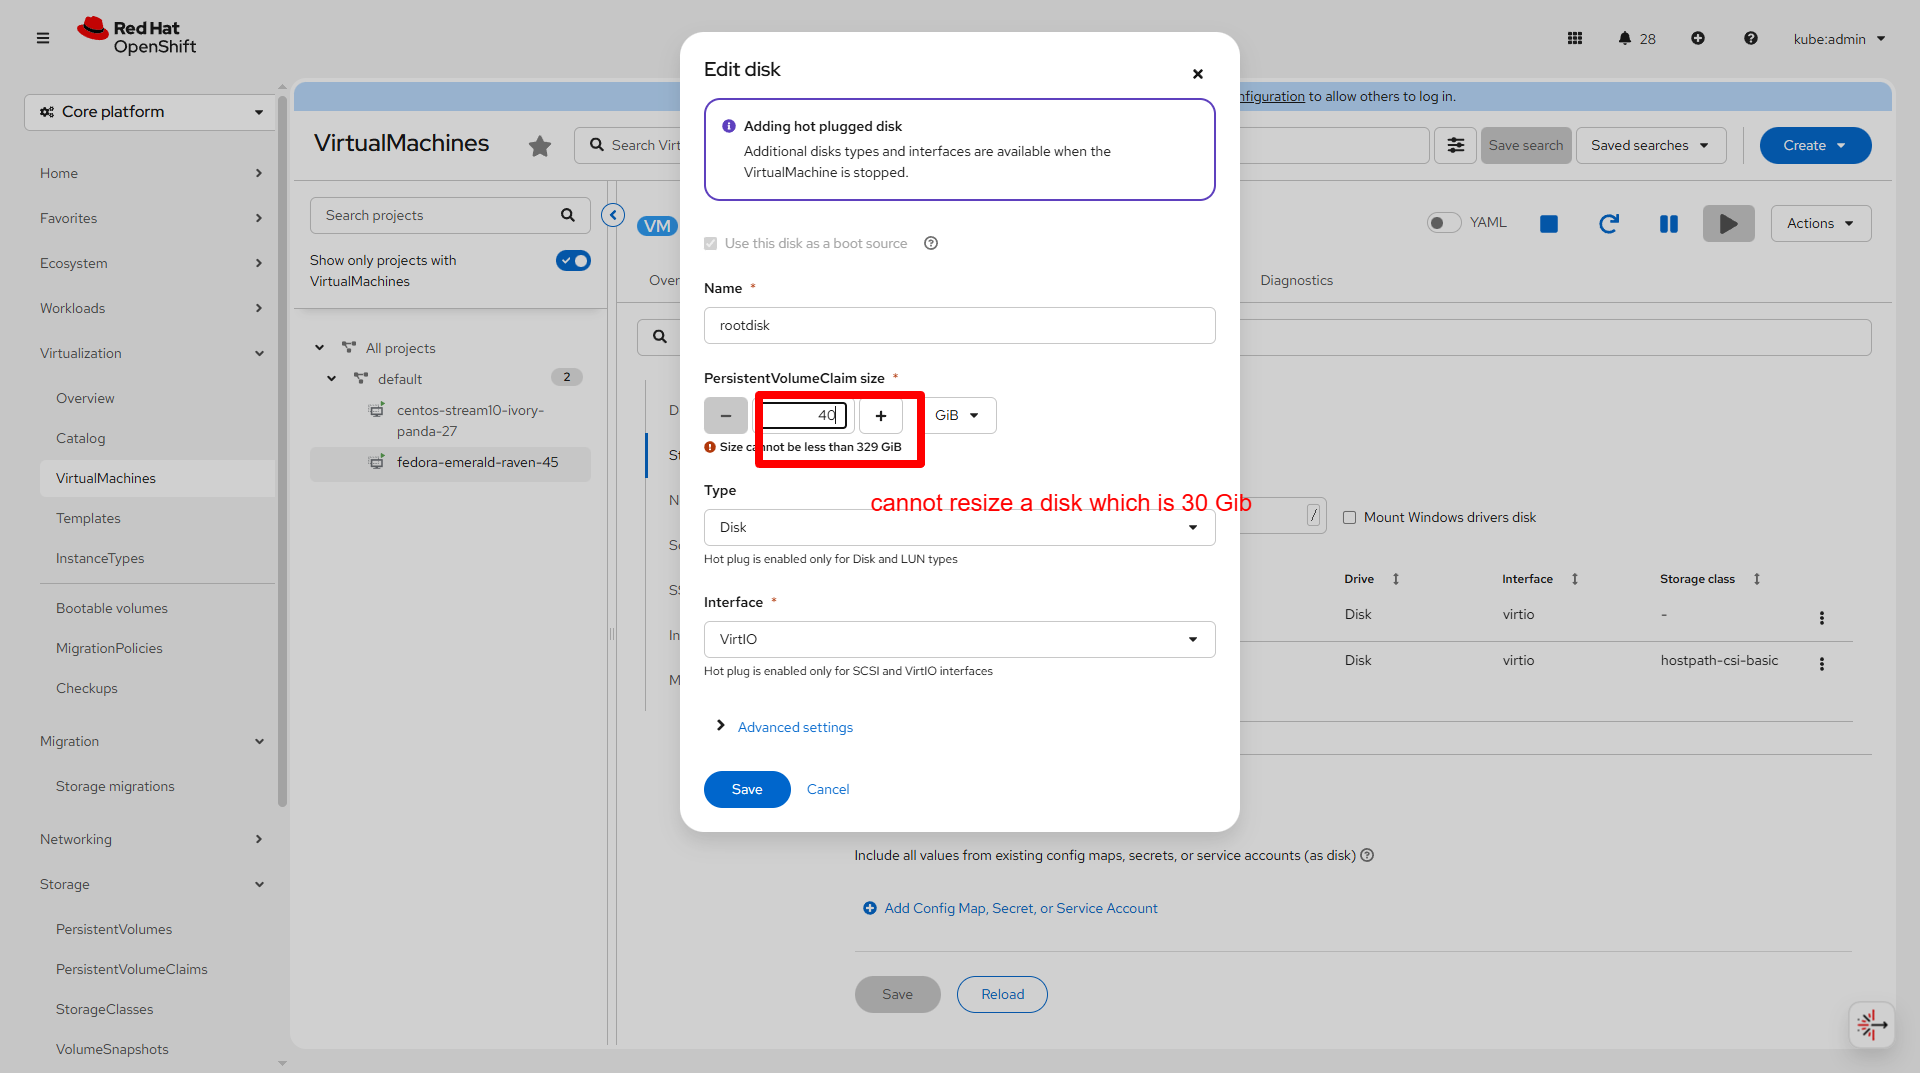This screenshot has width=1920, height=1073.
Task: Go to the Catalog page
Action: (x=80, y=438)
